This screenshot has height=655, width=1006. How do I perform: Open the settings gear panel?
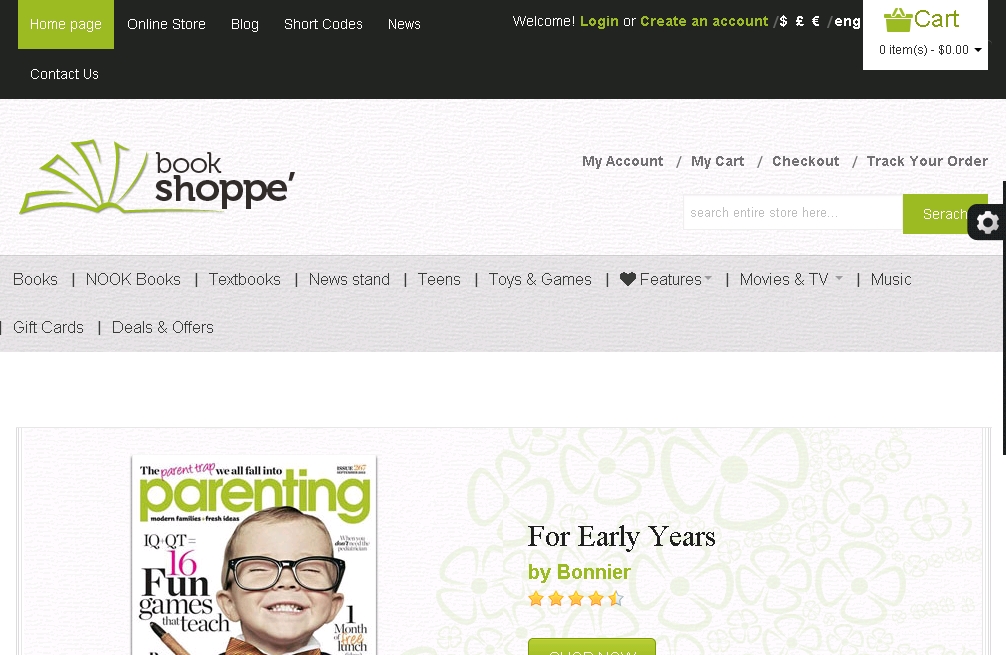(x=987, y=223)
